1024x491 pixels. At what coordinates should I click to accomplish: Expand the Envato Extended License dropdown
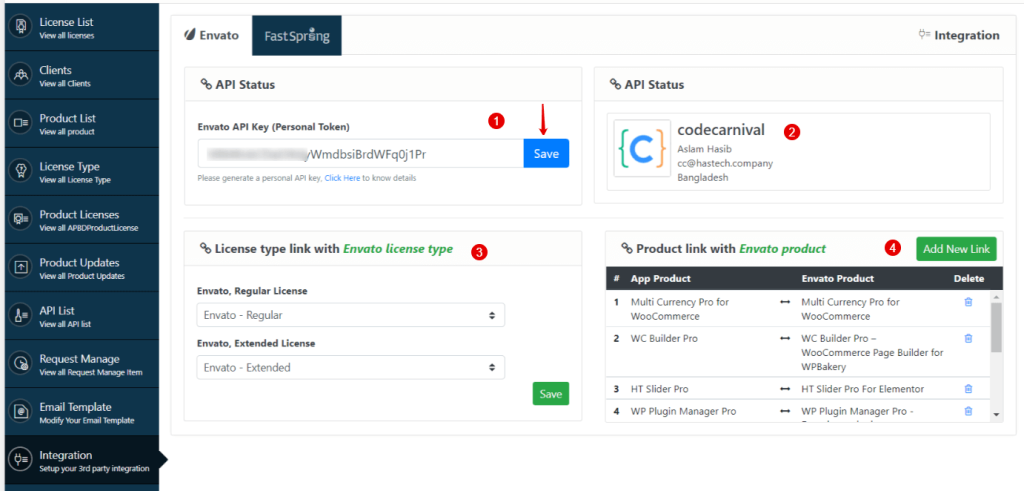click(350, 367)
